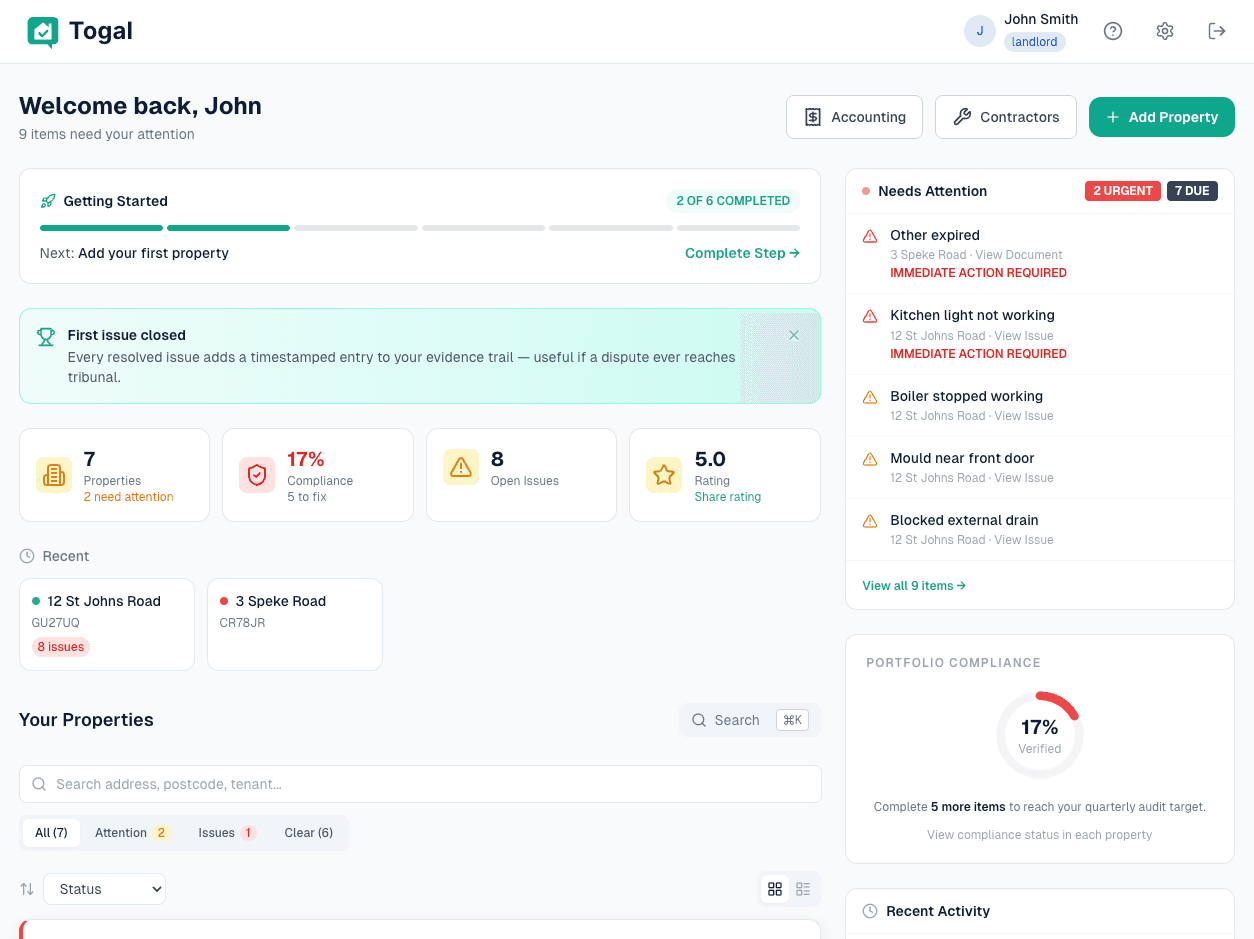Open the help question mark icon

pos(1113,31)
